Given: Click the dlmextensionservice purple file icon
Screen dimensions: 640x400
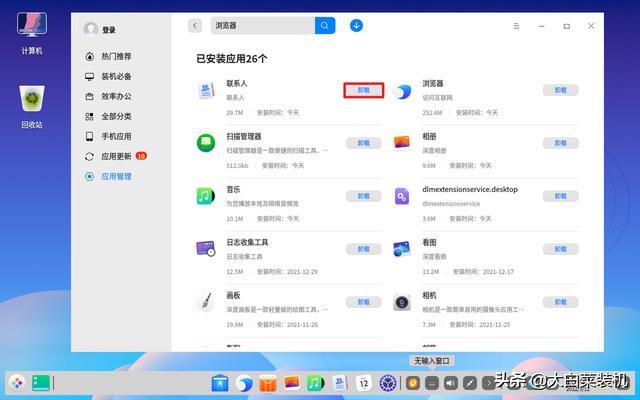Looking at the screenshot, I should coord(402,196).
